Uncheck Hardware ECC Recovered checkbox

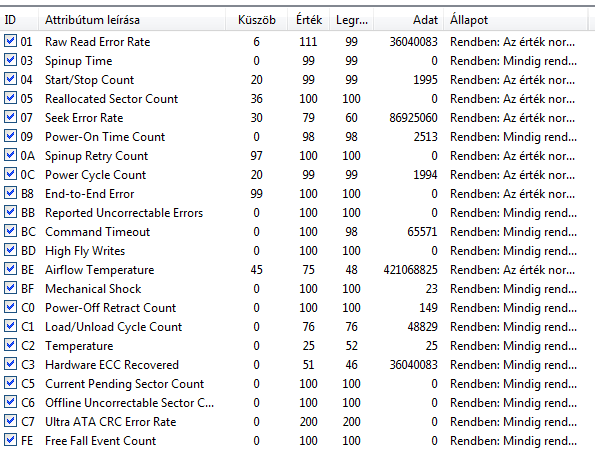coord(10,363)
